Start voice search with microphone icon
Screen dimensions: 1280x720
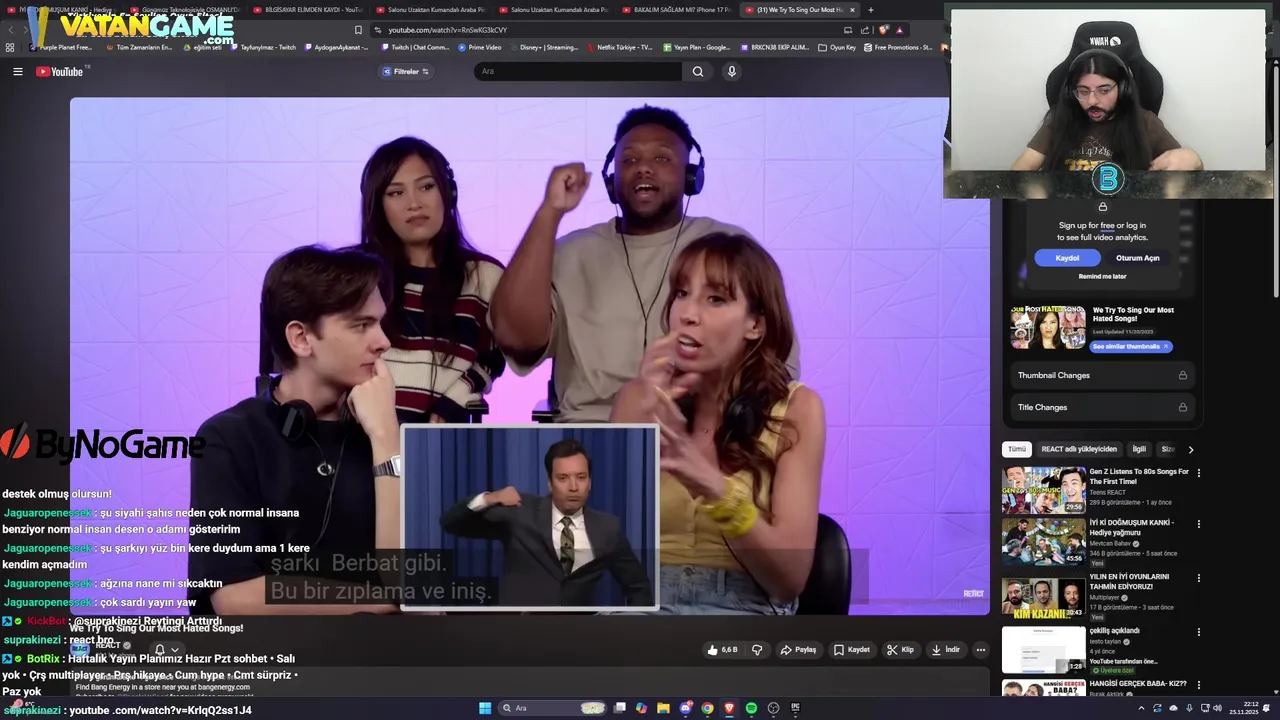click(732, 71)
